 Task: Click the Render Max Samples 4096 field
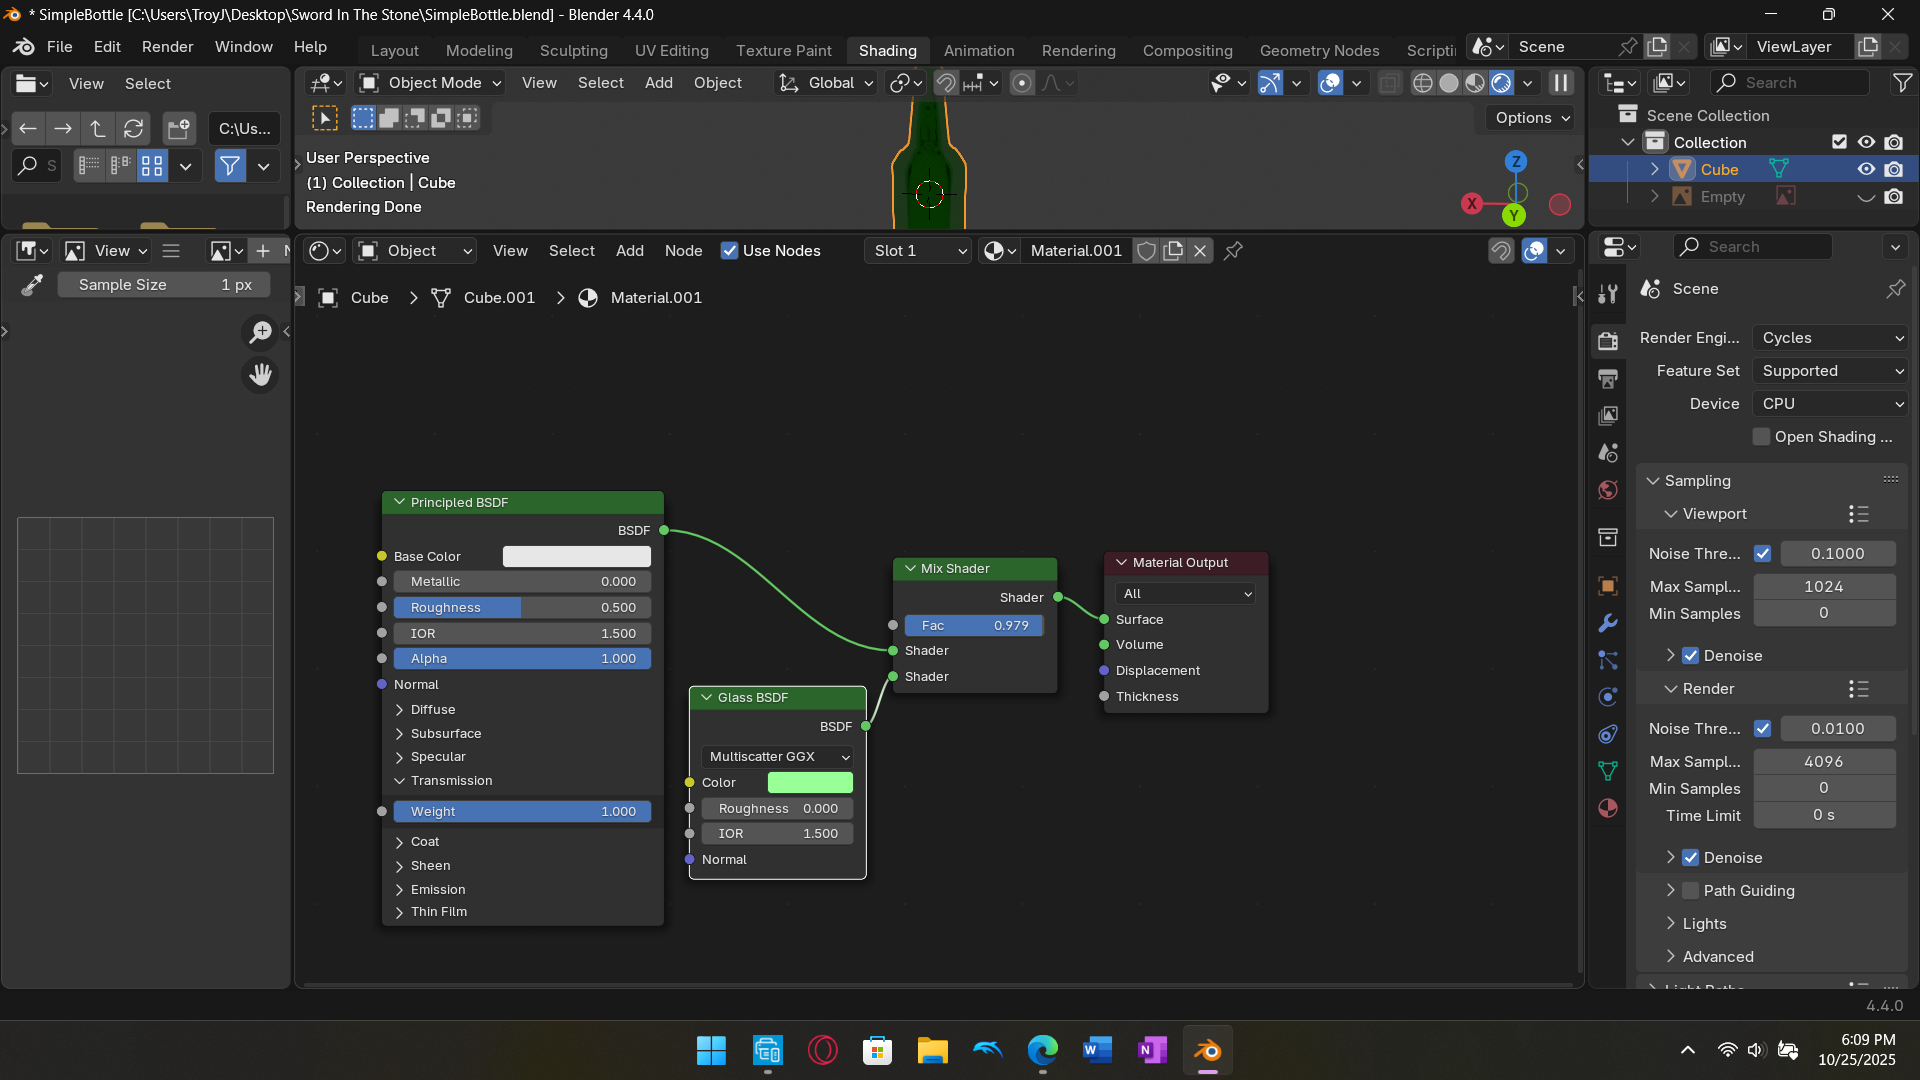1824,762
